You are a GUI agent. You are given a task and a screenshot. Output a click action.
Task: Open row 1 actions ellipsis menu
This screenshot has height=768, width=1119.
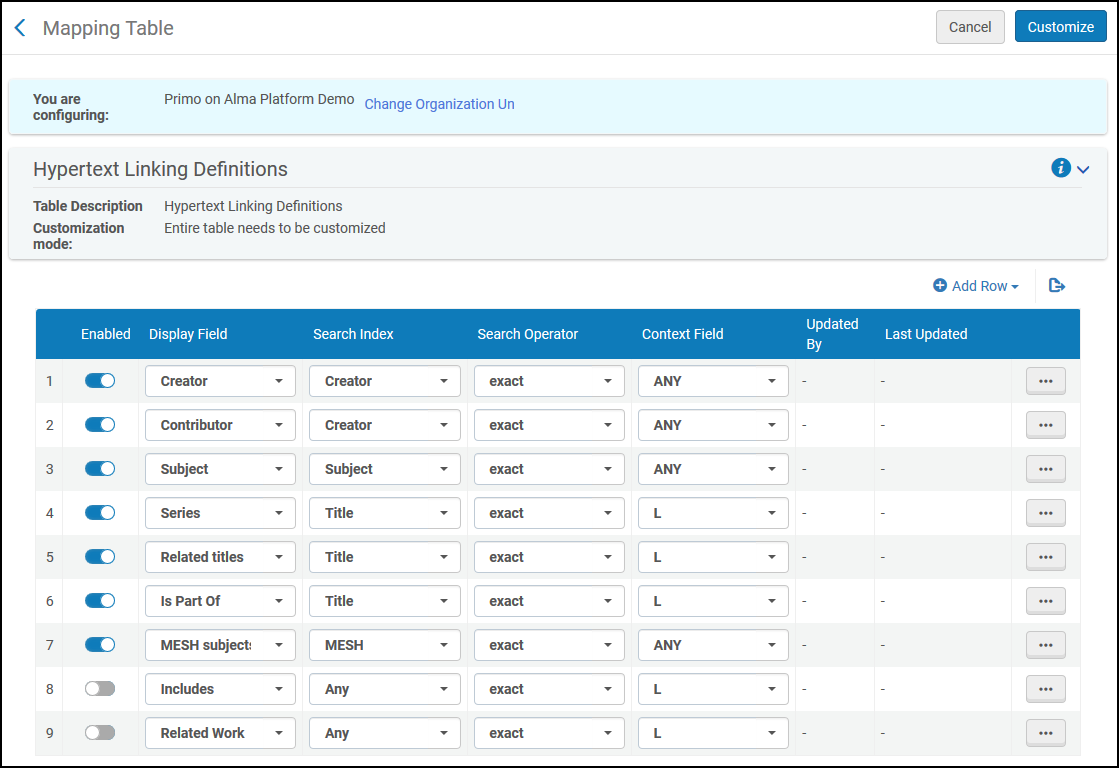coord(1045,381)
